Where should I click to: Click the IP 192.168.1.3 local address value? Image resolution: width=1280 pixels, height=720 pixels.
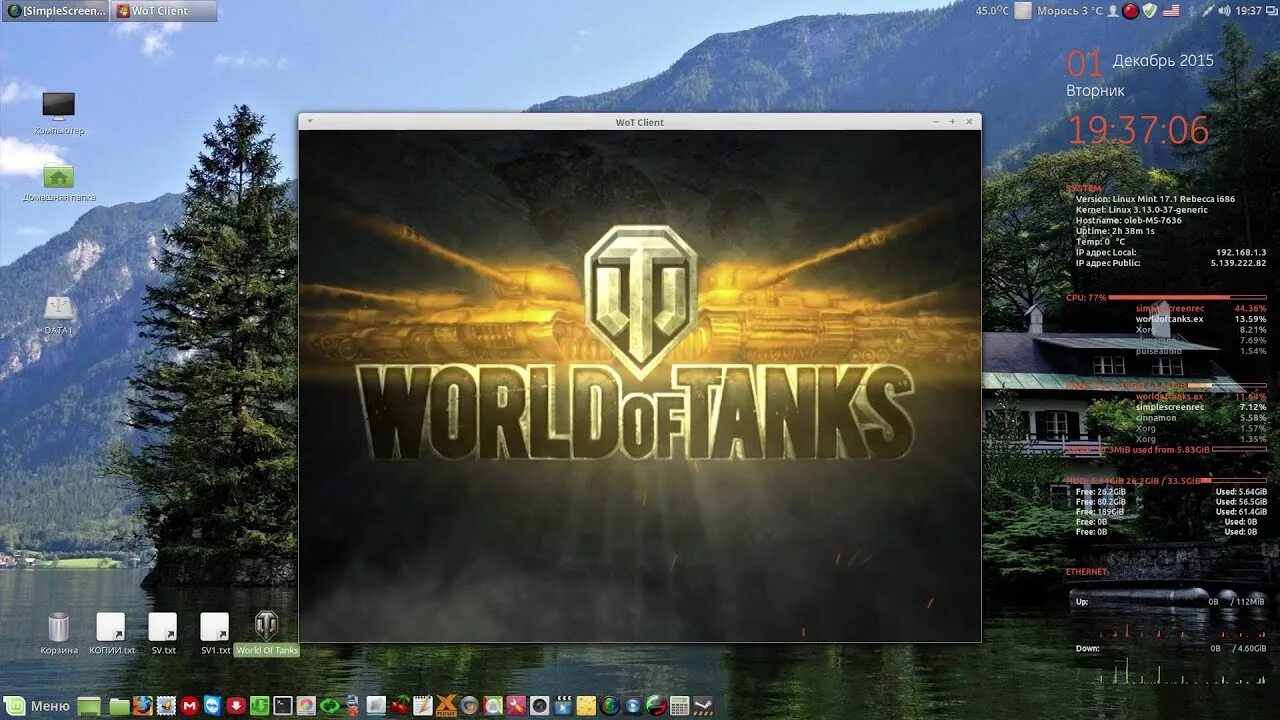tap(1241, 252)
